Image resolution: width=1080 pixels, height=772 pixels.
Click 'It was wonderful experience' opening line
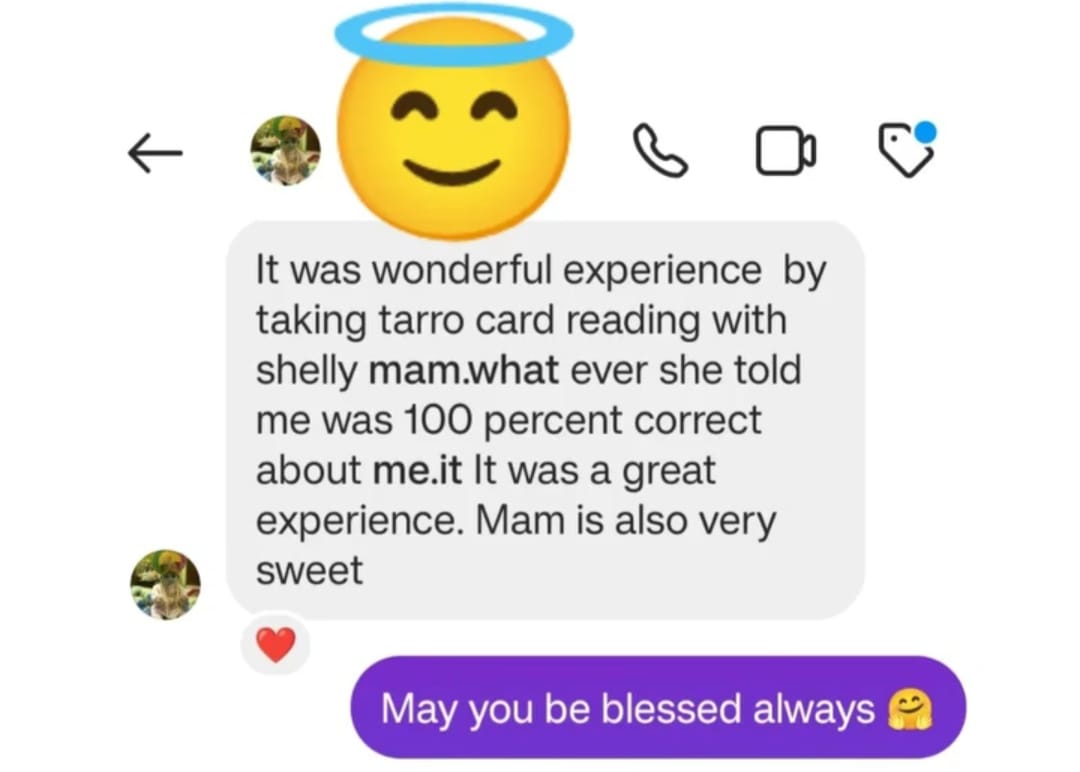(508, 269)
